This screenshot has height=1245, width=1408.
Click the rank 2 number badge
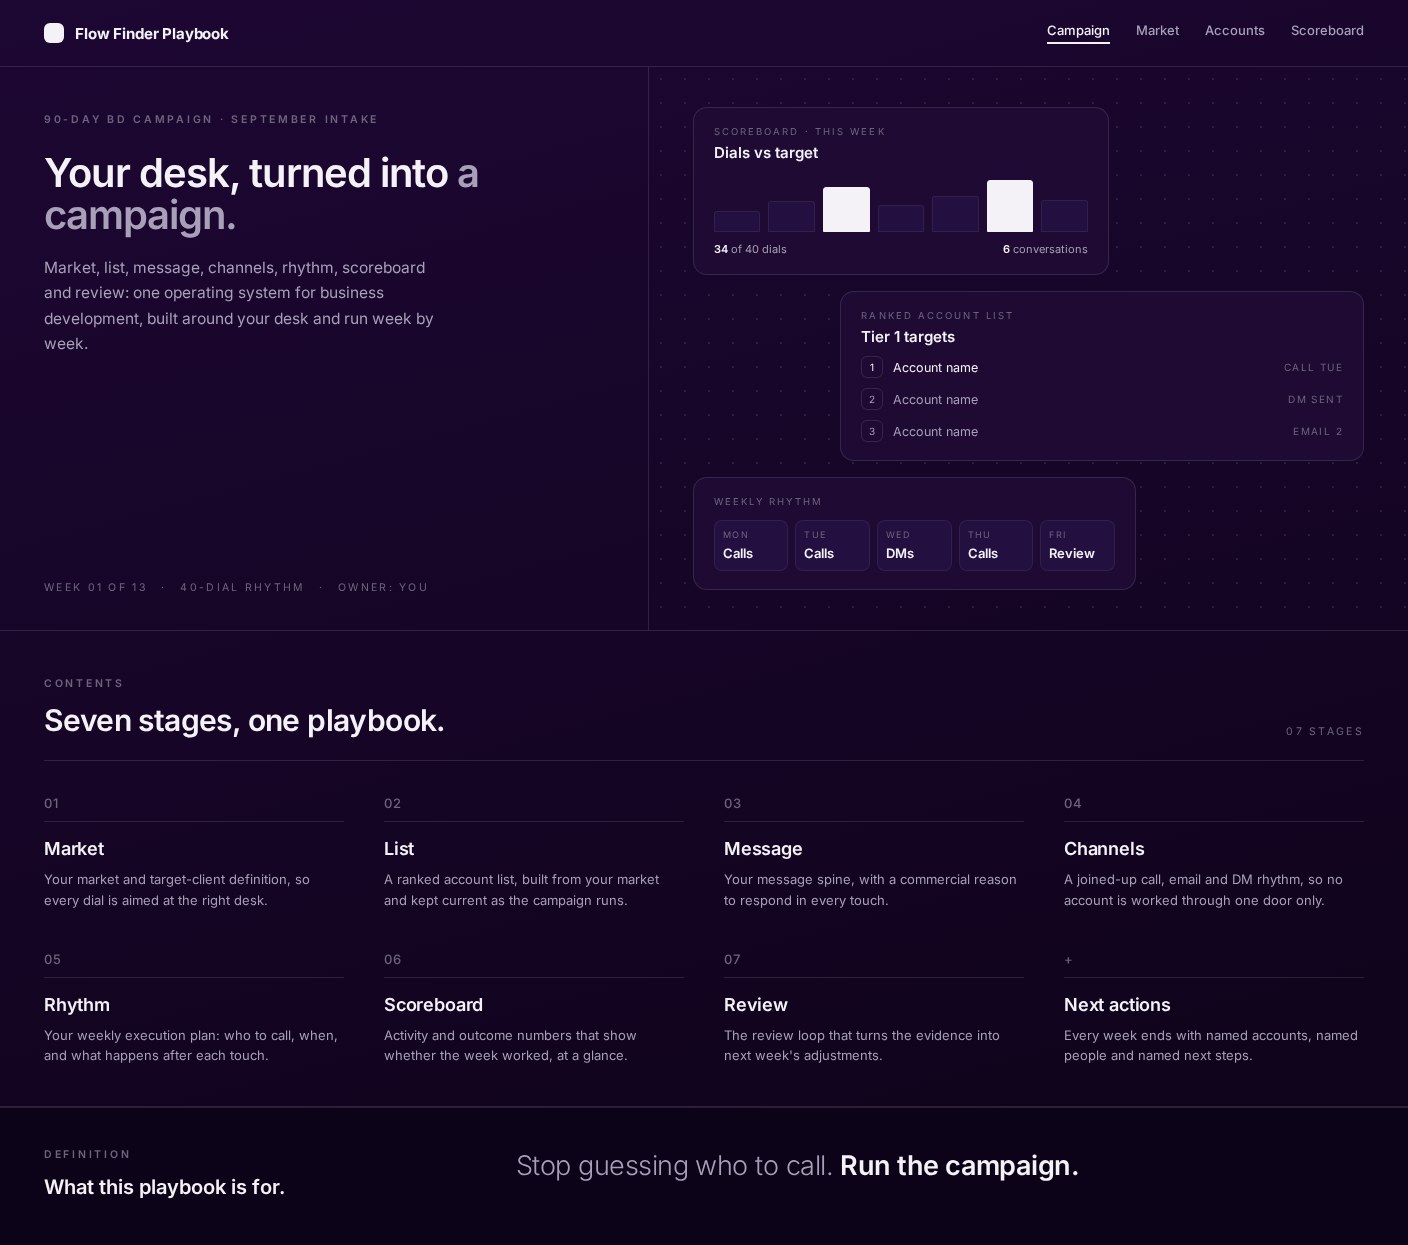tap(872, 399)
